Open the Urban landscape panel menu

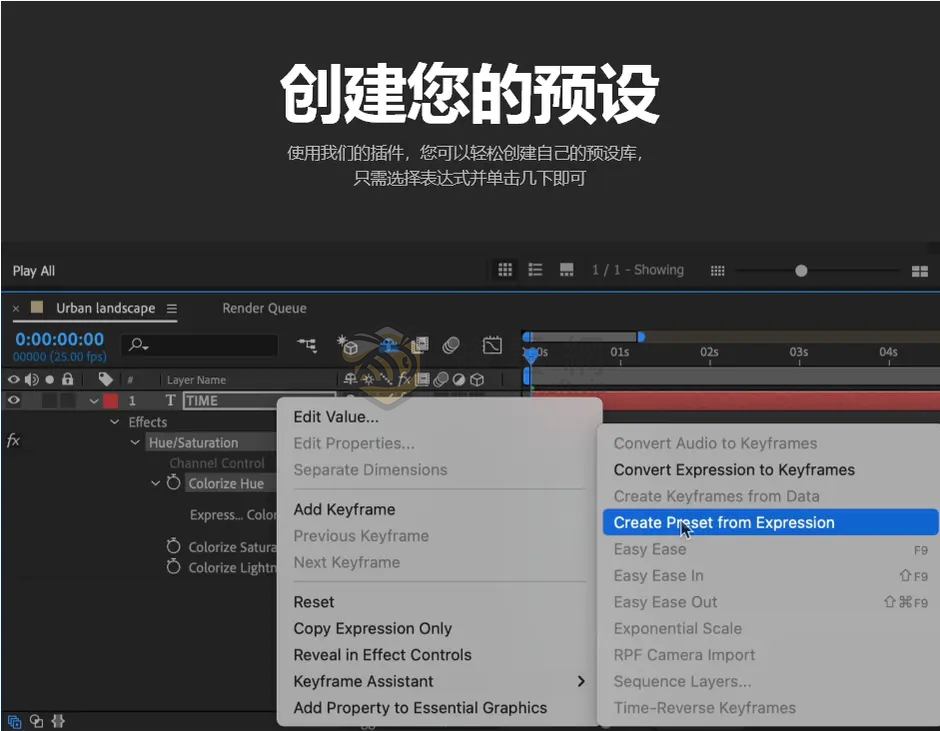[172, 308]
